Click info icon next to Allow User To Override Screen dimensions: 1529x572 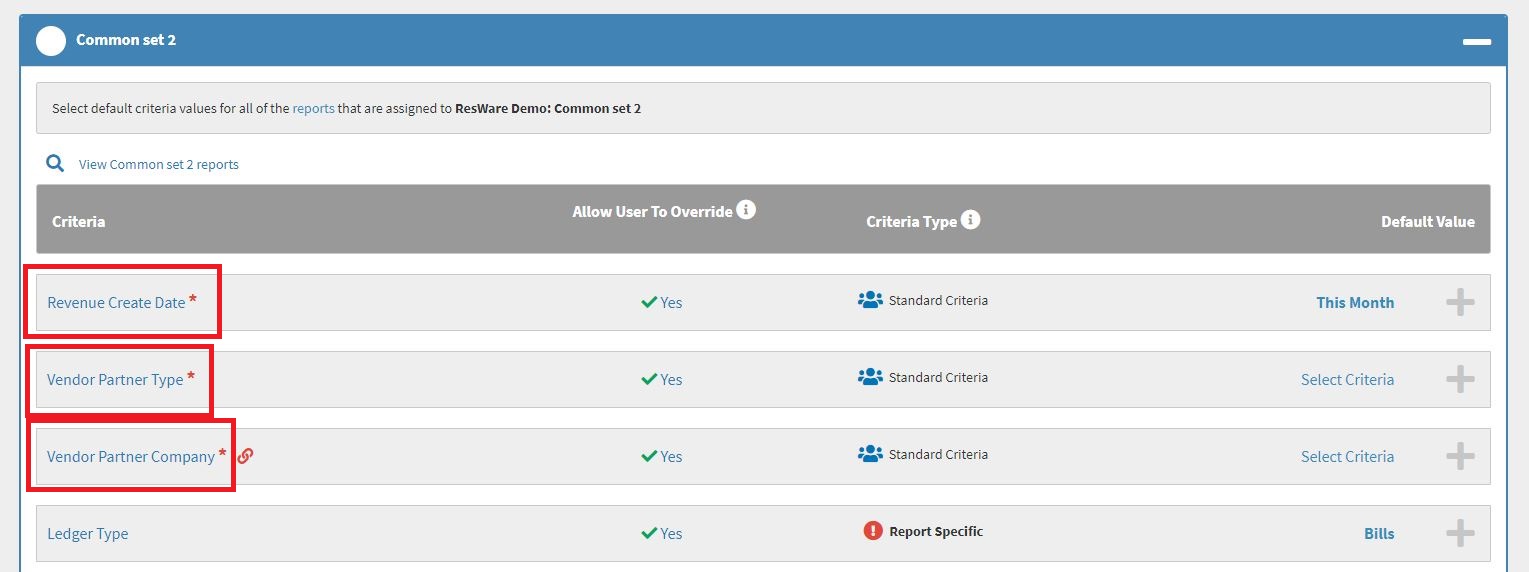pyautogui.click(x=746, y=210)
